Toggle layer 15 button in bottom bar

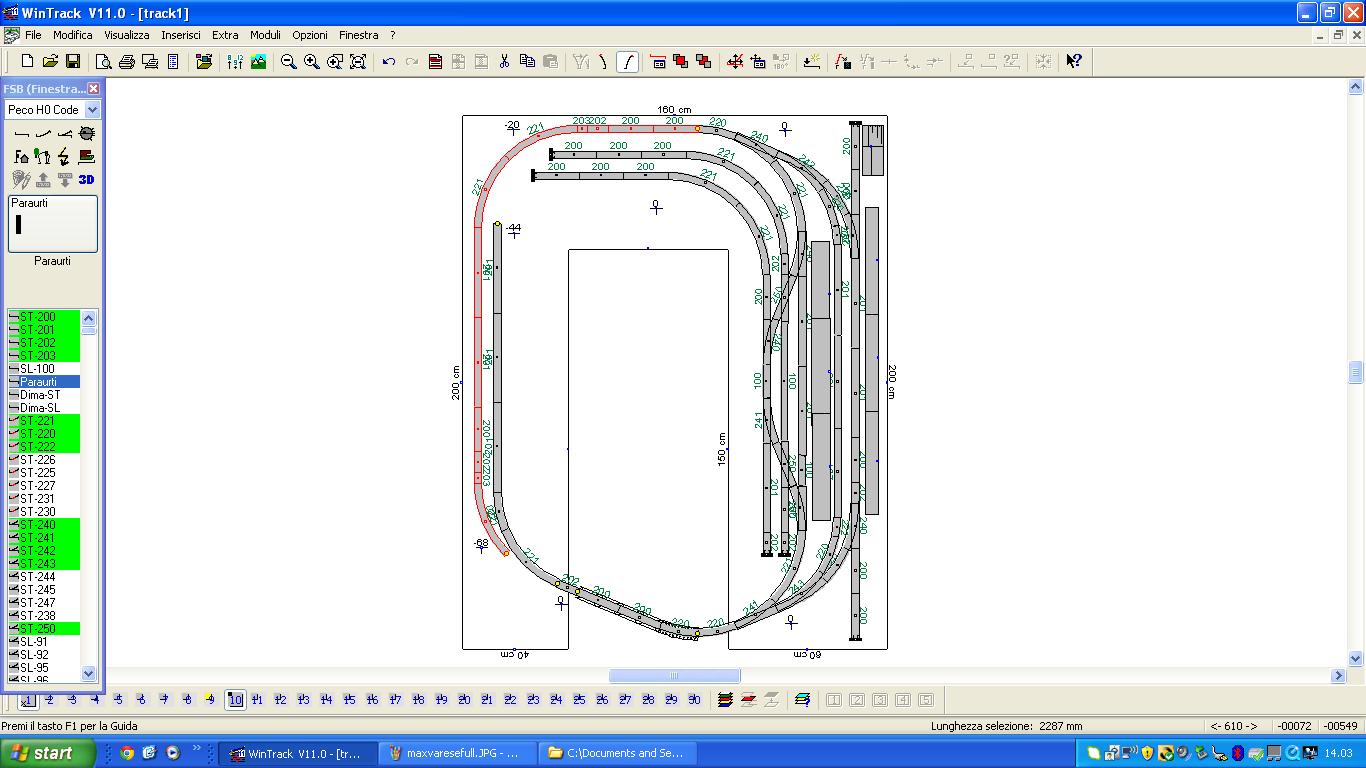coord(349,700)
